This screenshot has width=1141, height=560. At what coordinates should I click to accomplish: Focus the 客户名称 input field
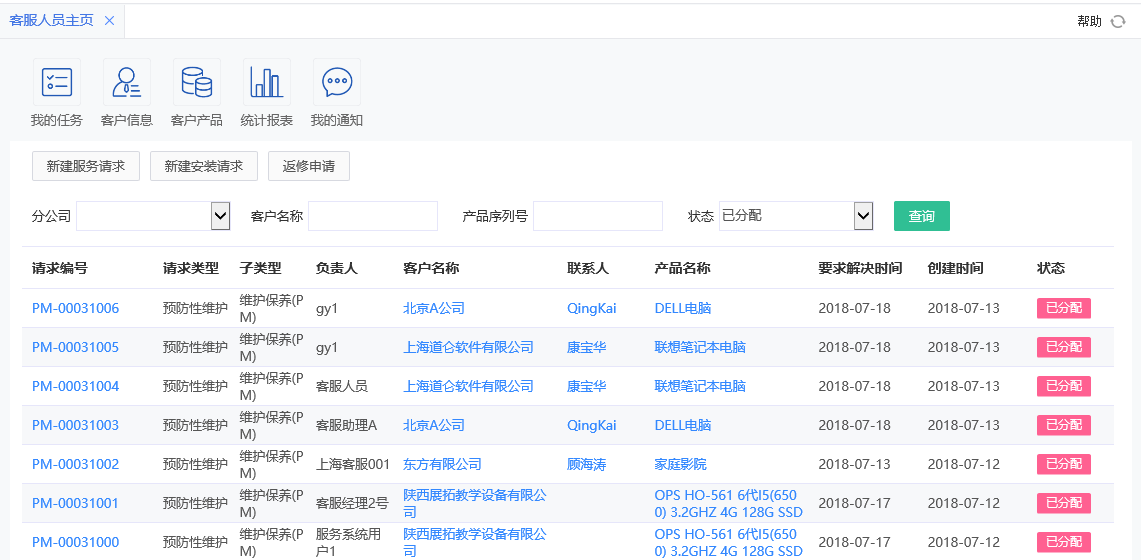click(373, 216)
